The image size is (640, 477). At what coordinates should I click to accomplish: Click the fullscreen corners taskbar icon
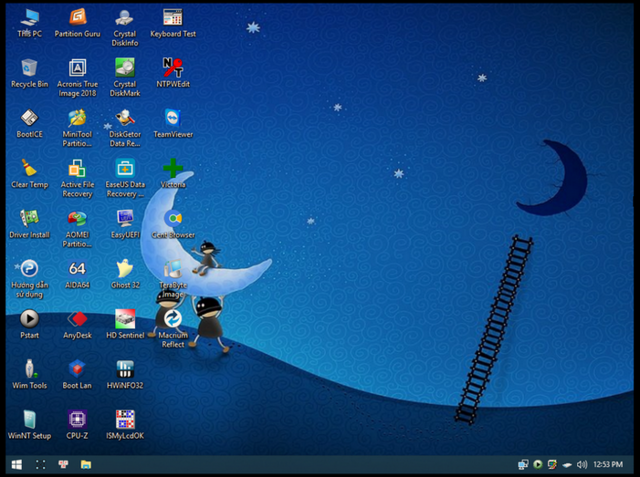(x=40, y=464)
